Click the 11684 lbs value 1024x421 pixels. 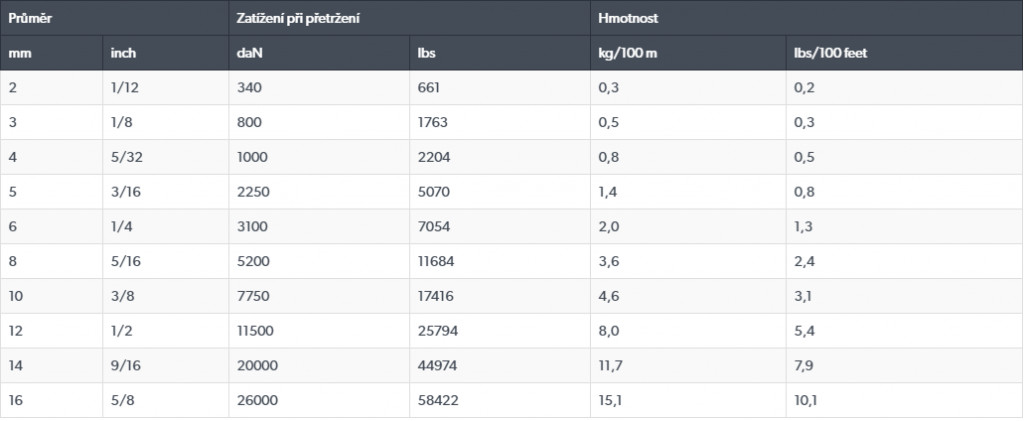pyautogui.click(x=436, y=262)
